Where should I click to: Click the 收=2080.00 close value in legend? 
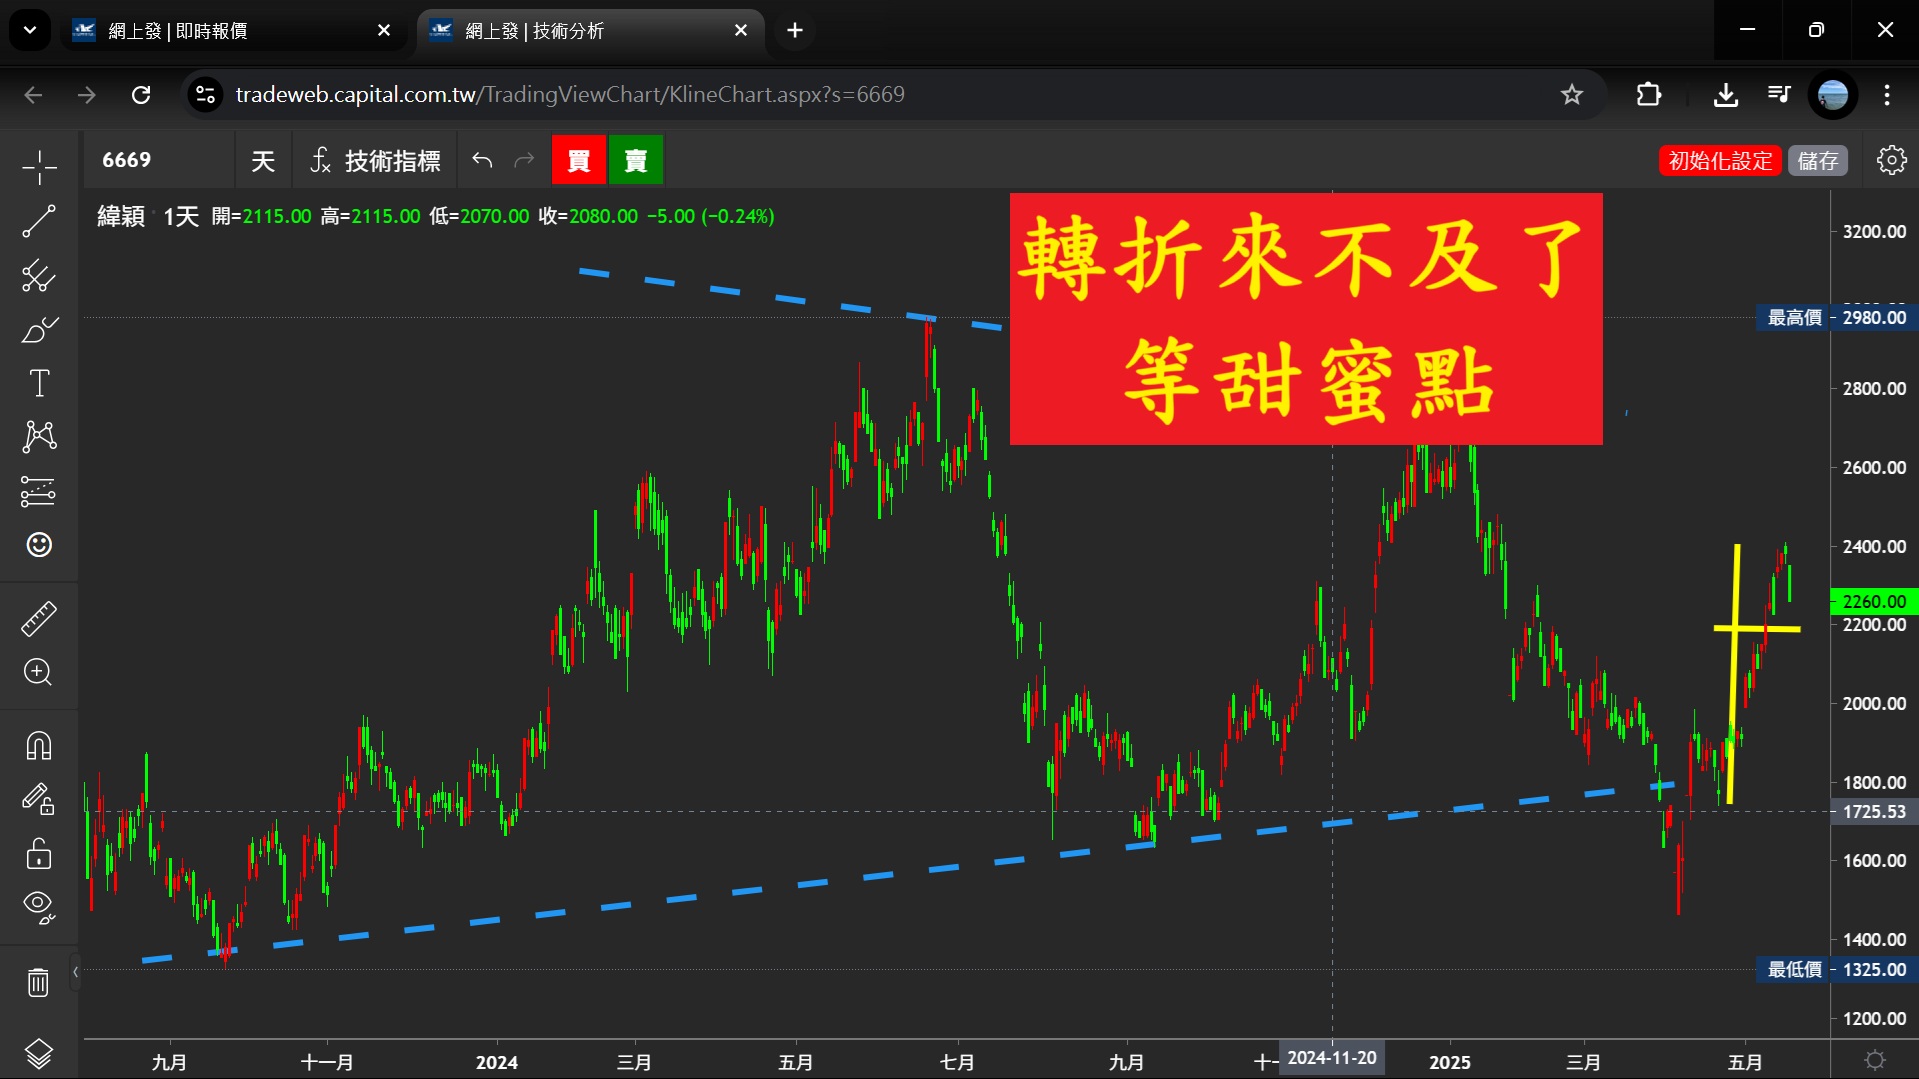(588, 216)
